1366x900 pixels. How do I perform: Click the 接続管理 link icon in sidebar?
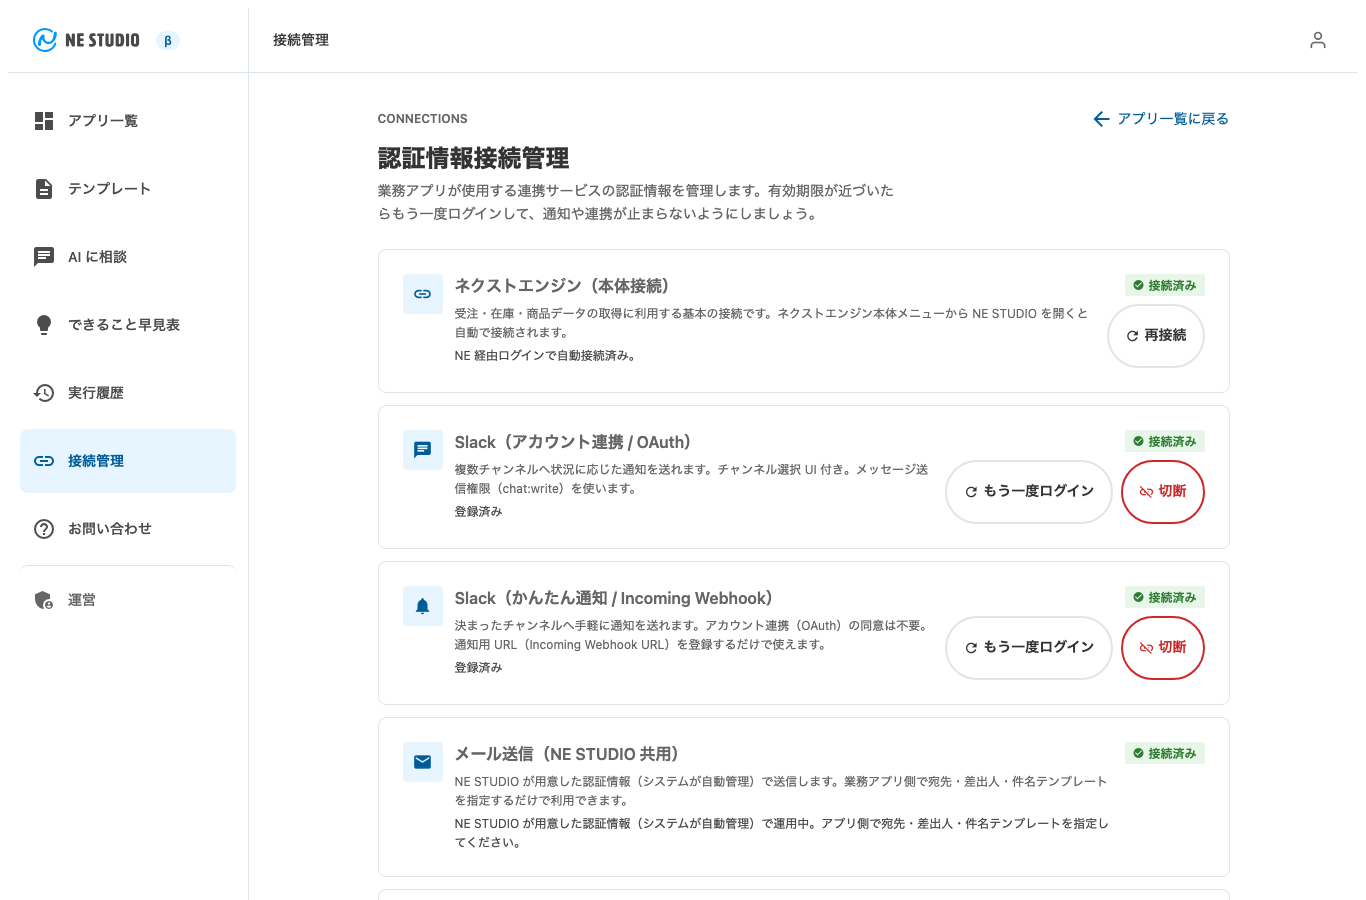[44, 461]
